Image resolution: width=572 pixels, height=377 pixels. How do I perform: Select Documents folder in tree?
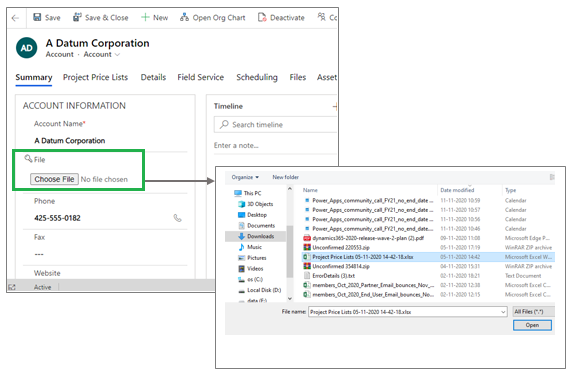(256, 226)
